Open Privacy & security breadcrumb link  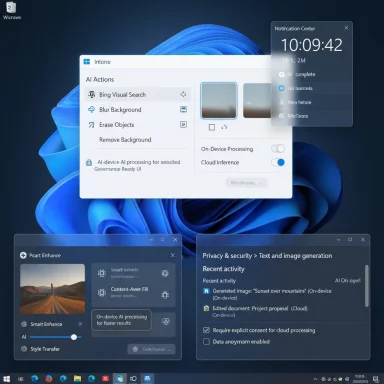point(227,256)
